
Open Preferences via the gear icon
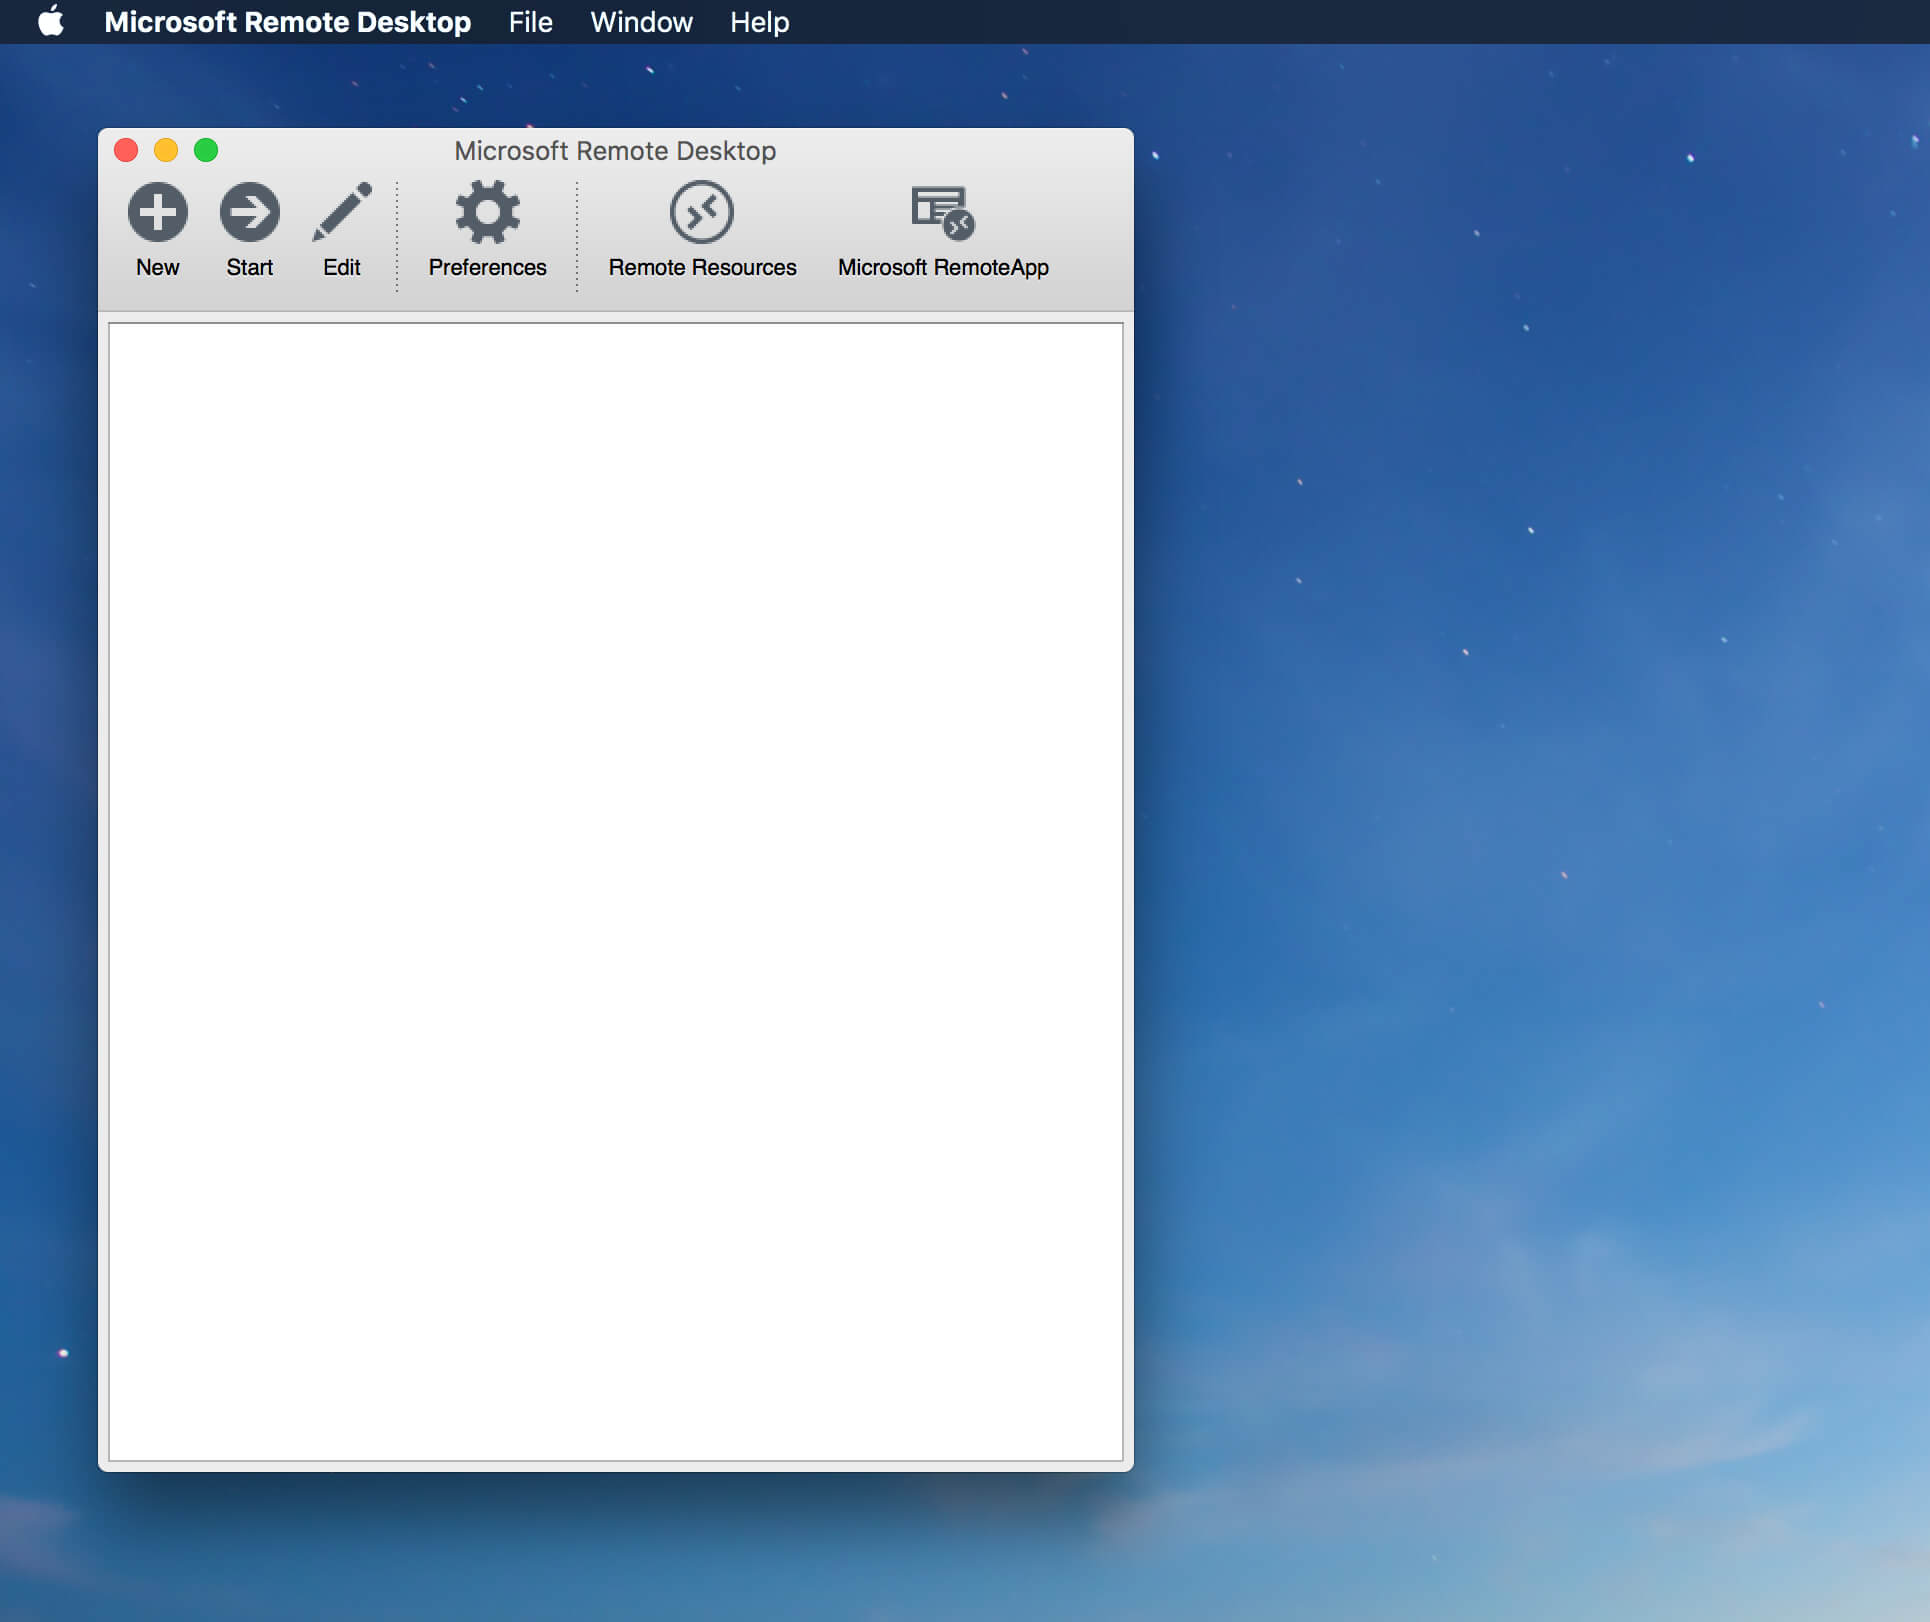click(x=487, y=212)
